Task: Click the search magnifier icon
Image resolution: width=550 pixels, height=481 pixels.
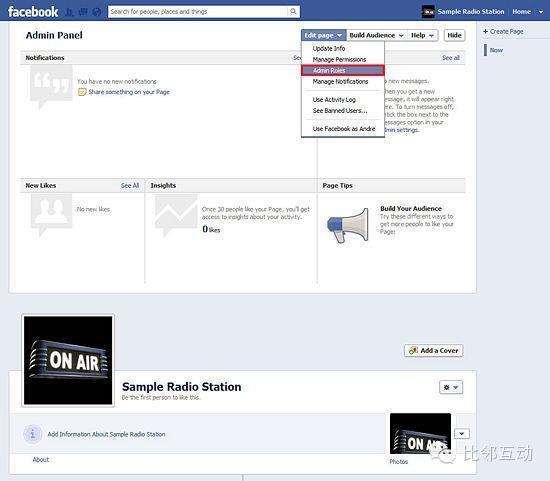Action: click(293, 12)
